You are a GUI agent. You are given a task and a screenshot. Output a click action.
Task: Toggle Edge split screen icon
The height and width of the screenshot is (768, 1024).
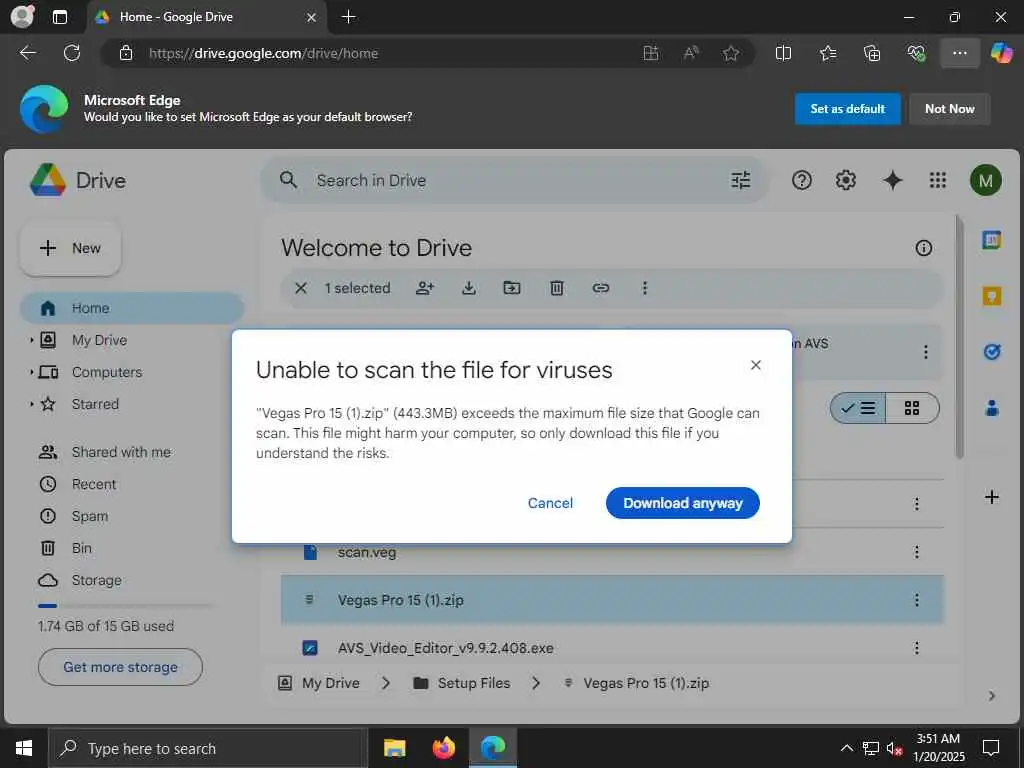click(783, 53)
